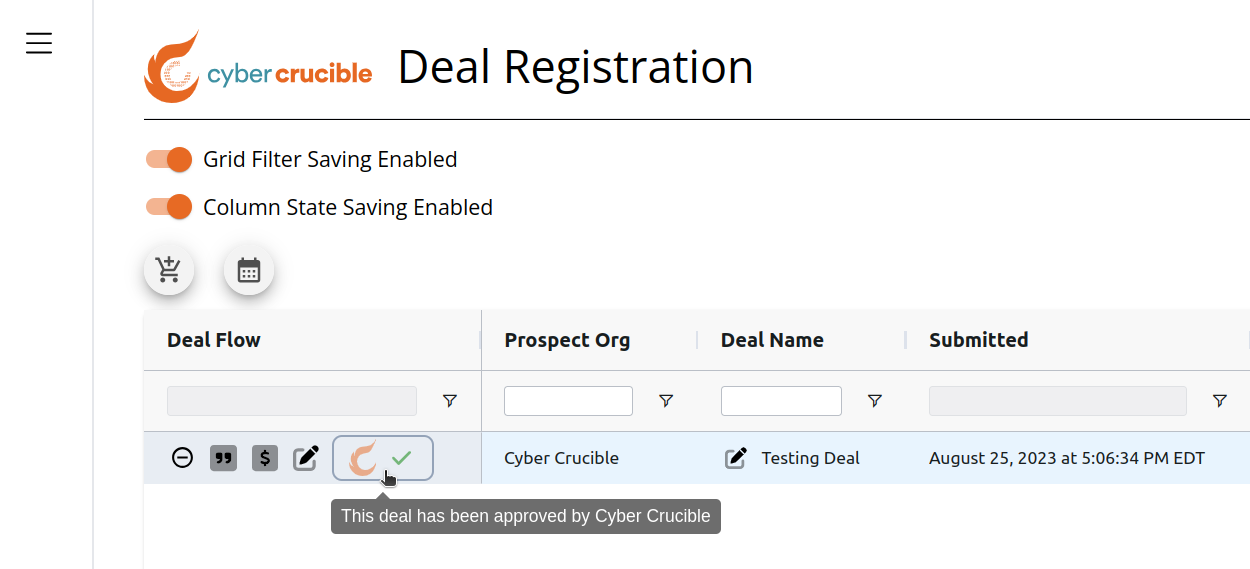
Task: Sort by the Prospect Org column header
Action: coord(567,340)
